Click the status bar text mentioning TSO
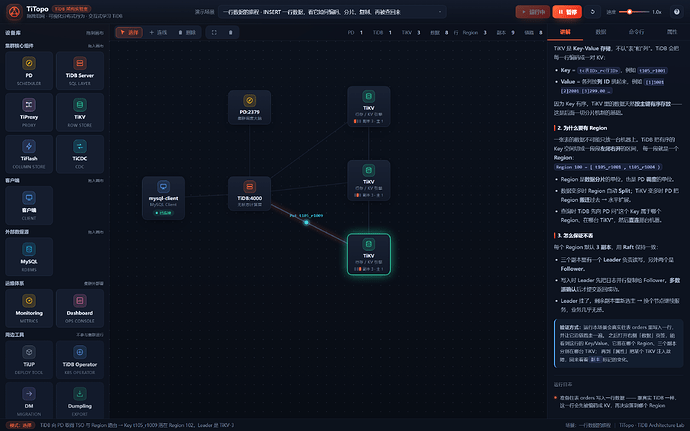690x431 pixels. [x=137, y=425]
